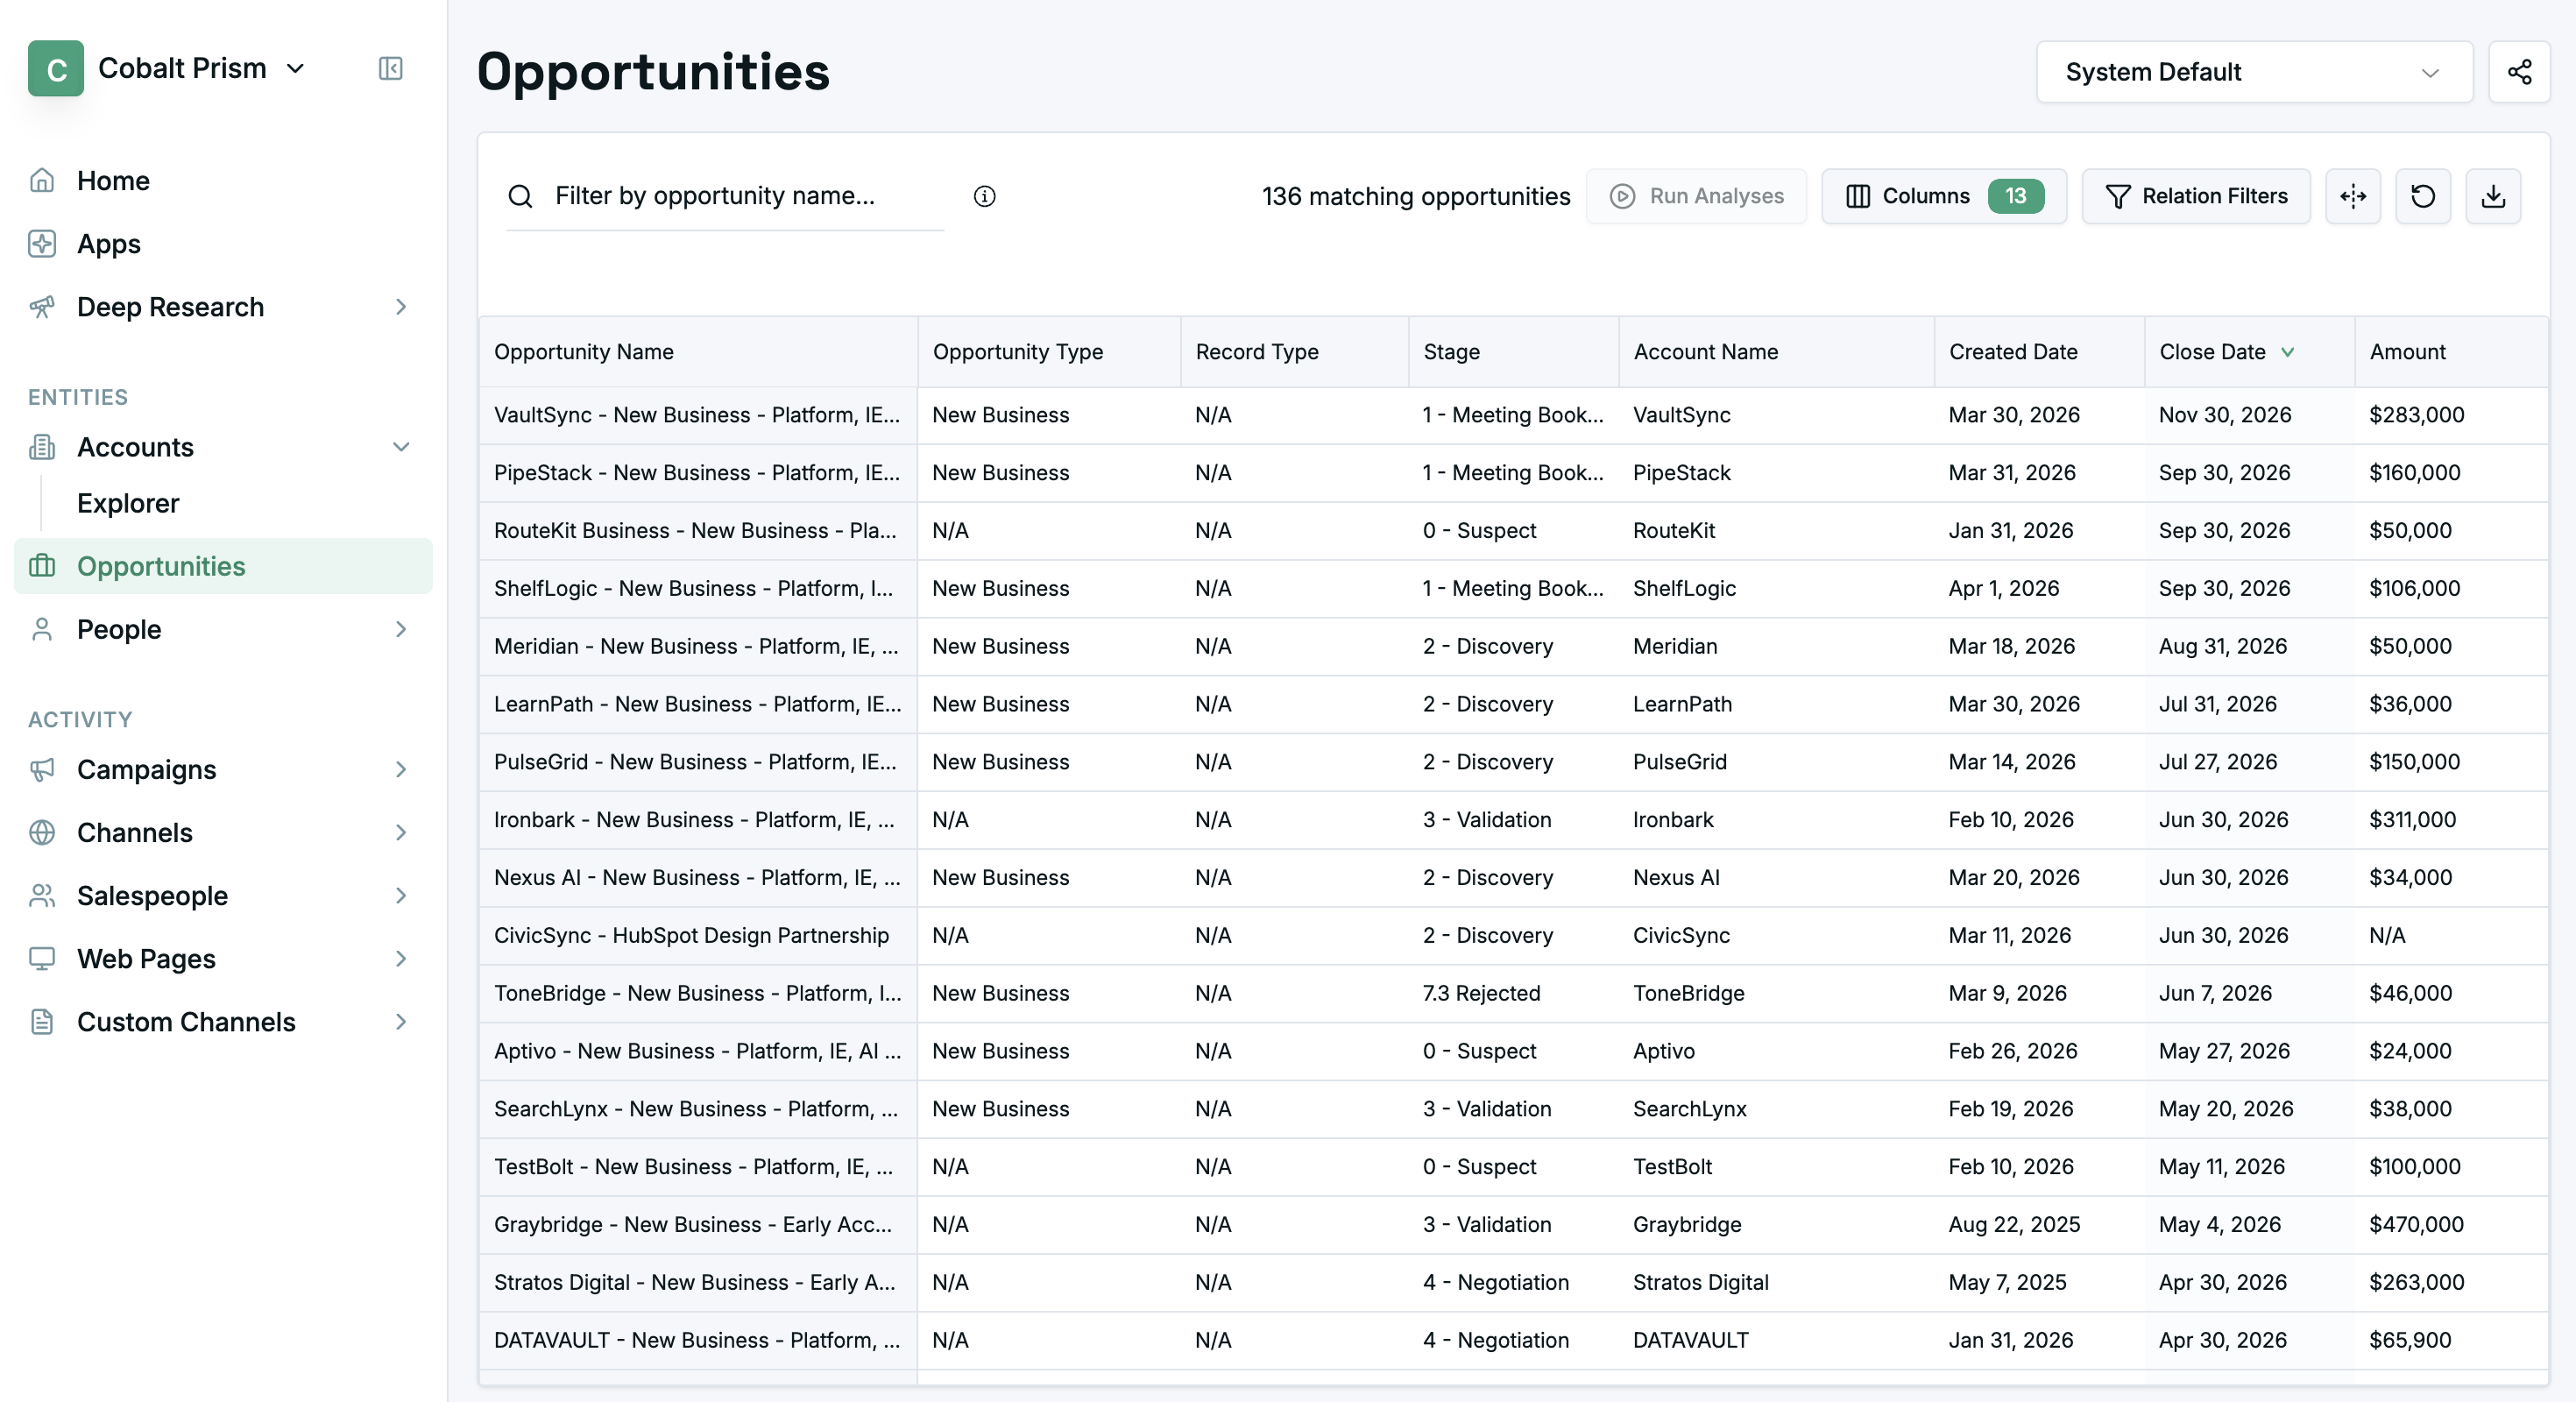Screen dimensions: 2576x1402
Task: Focus the opportunity name filter field
Action: [x=725, y=196]
